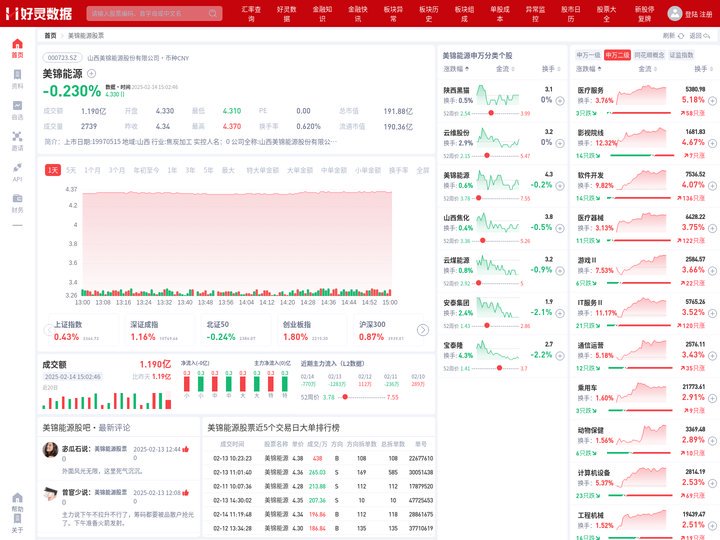Click the stock code badge 000723.SZ
The width and height of the screenshot is (720, 540).
[x=62, y=58]
